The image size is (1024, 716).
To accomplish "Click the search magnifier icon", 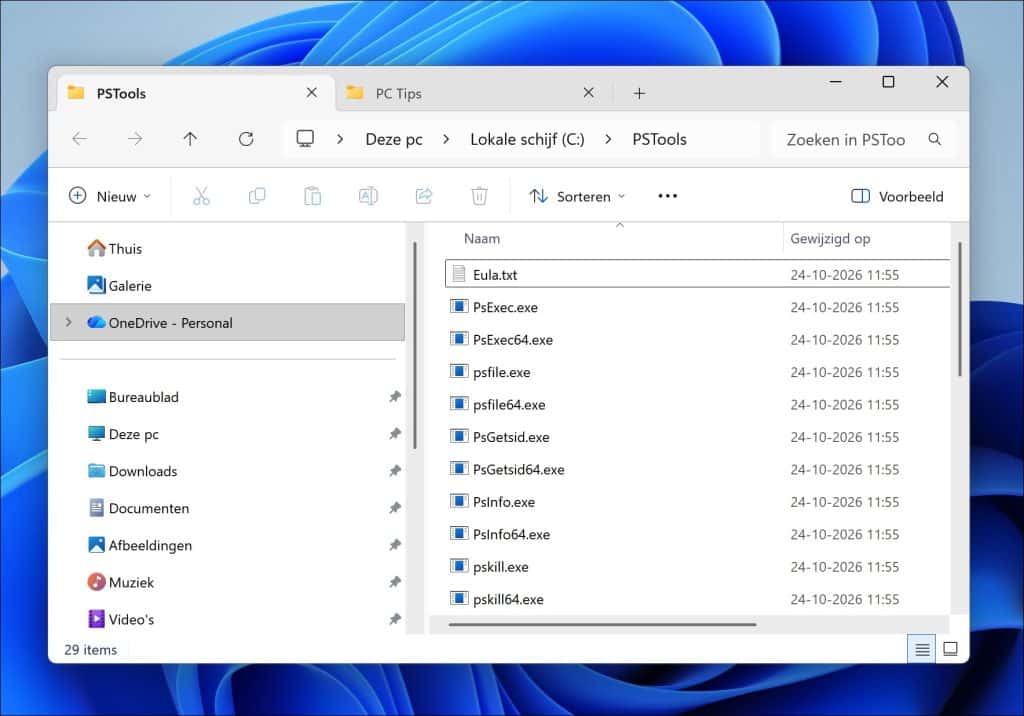I will click(x=935, y=139).
